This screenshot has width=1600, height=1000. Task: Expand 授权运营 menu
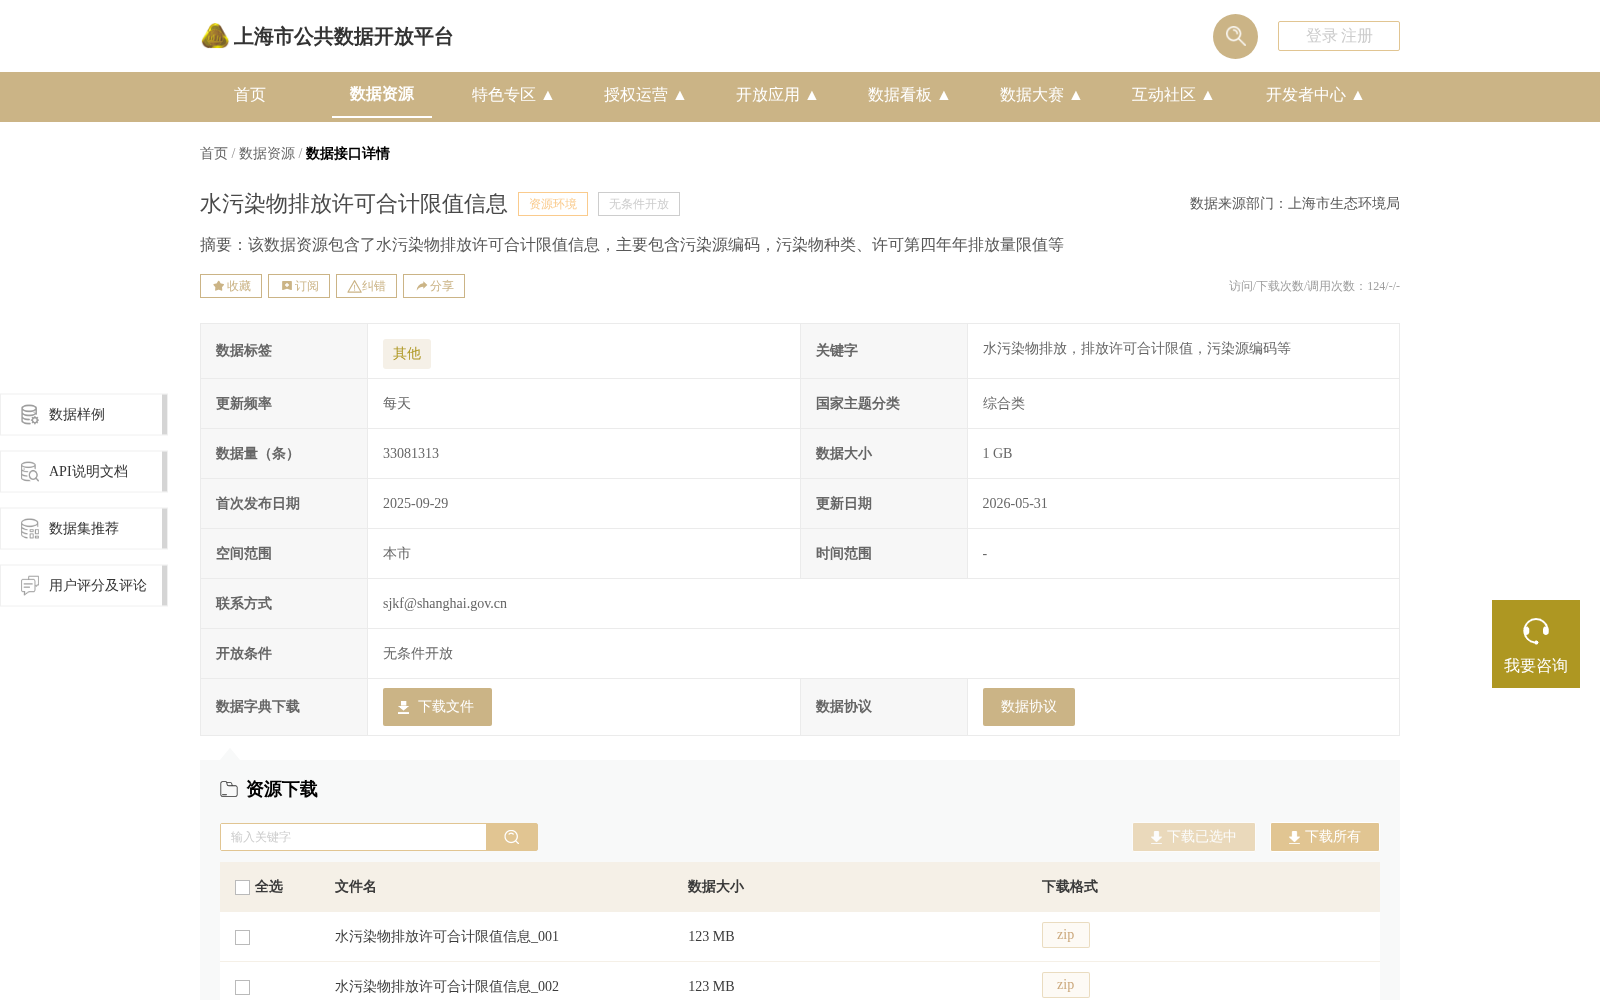(x=645, y=95)
